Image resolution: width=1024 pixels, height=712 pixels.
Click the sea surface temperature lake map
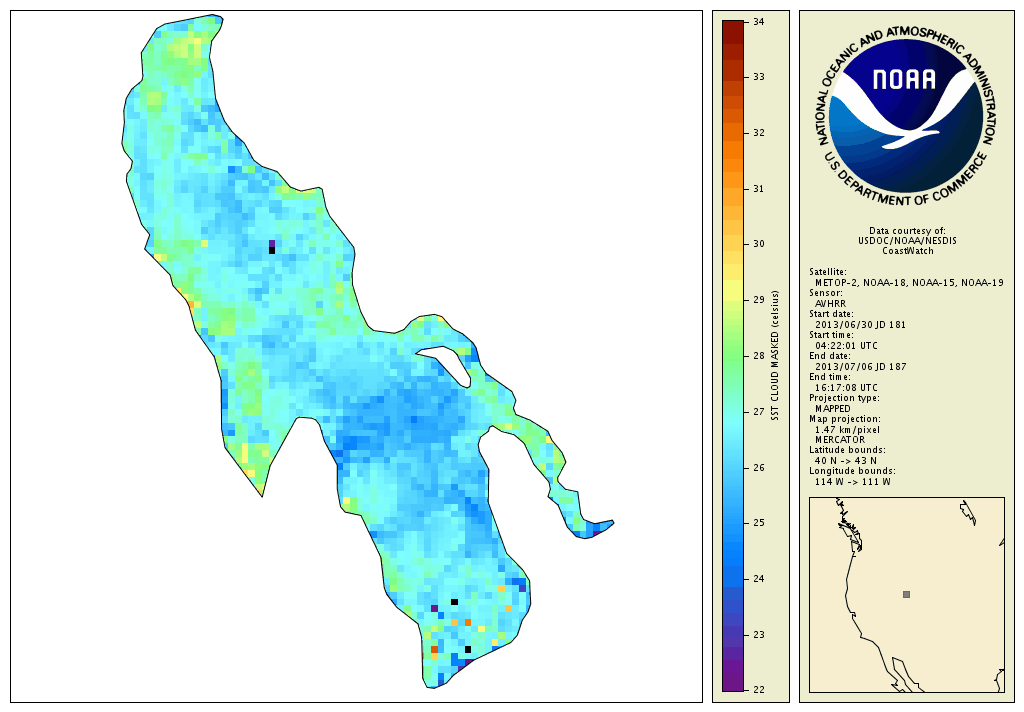pos(357,357)
